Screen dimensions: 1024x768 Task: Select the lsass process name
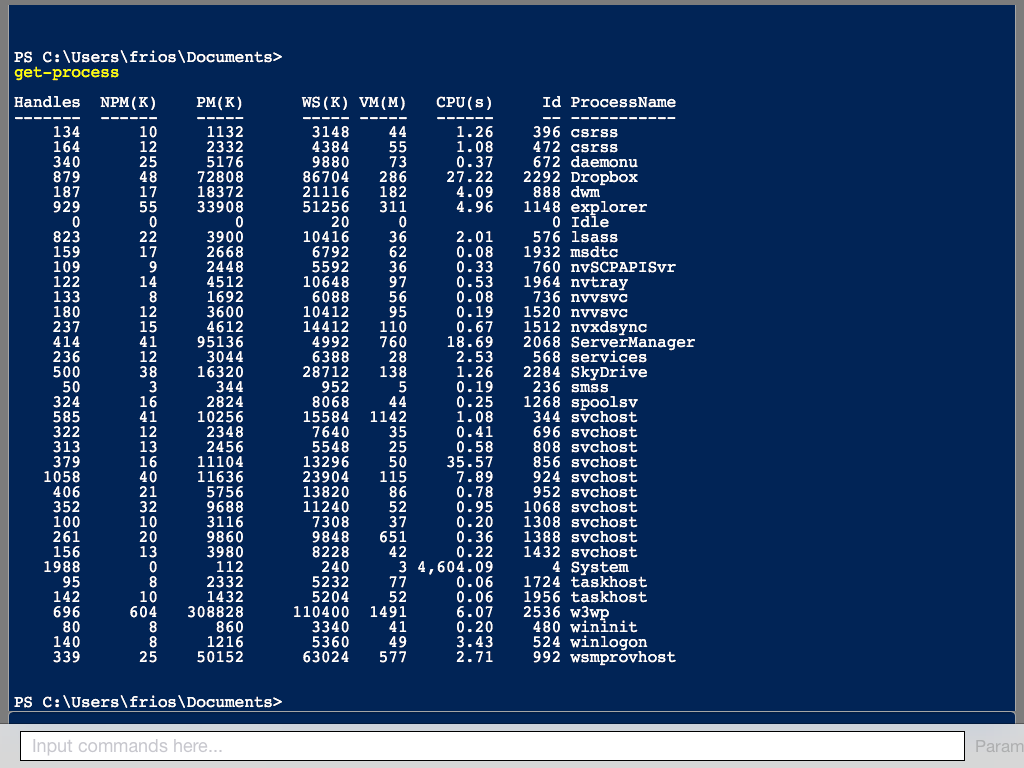pos(594,238)
